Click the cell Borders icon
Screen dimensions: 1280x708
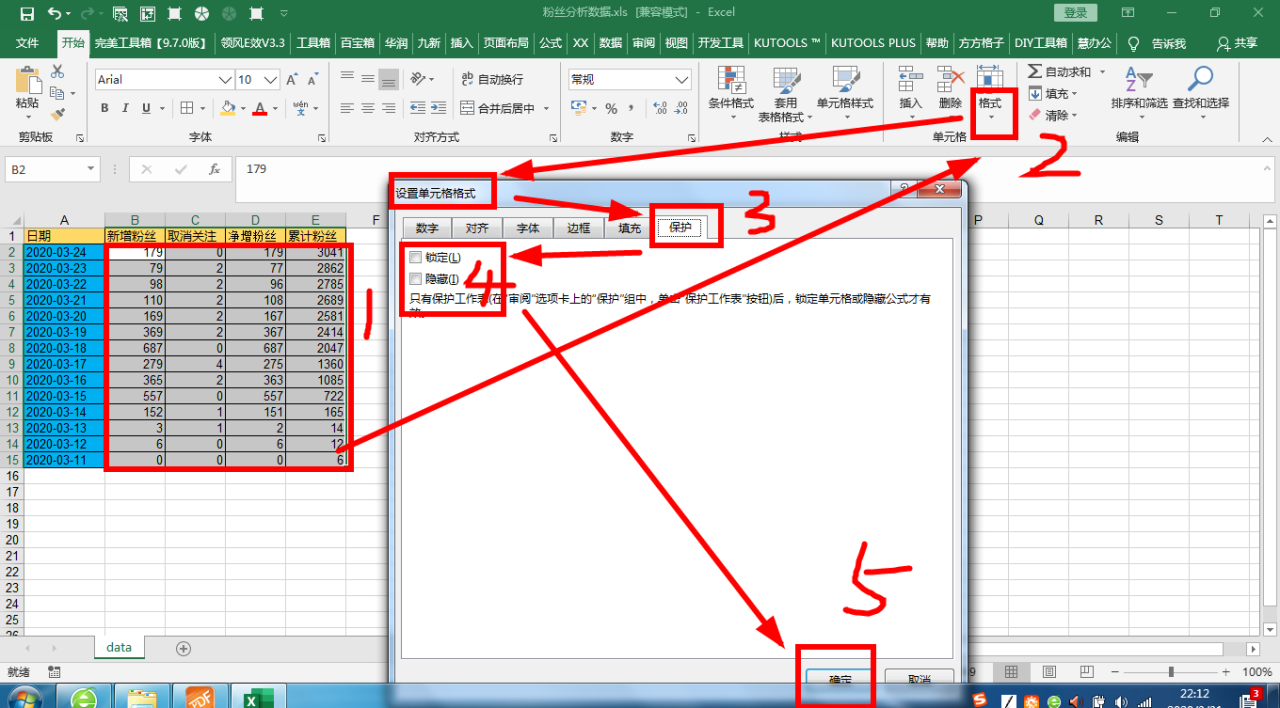pos(188,108)
